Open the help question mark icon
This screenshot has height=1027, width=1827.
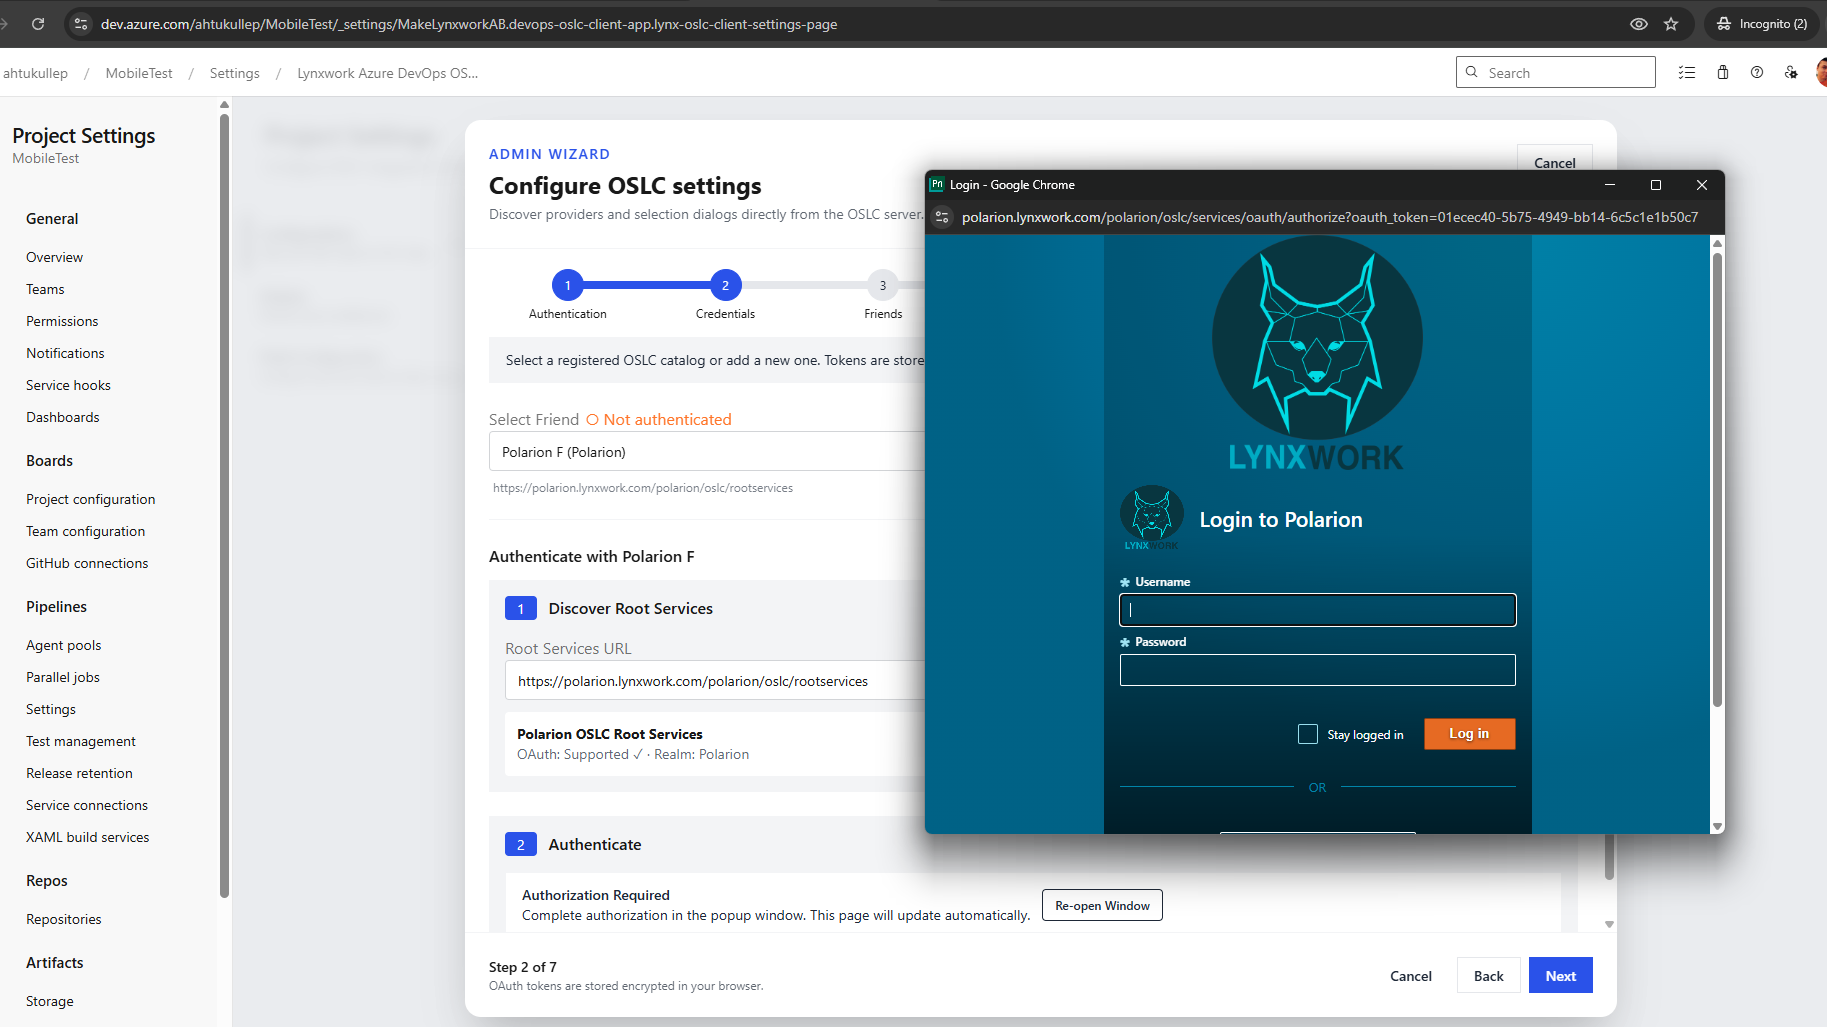tap(1757, 72)
